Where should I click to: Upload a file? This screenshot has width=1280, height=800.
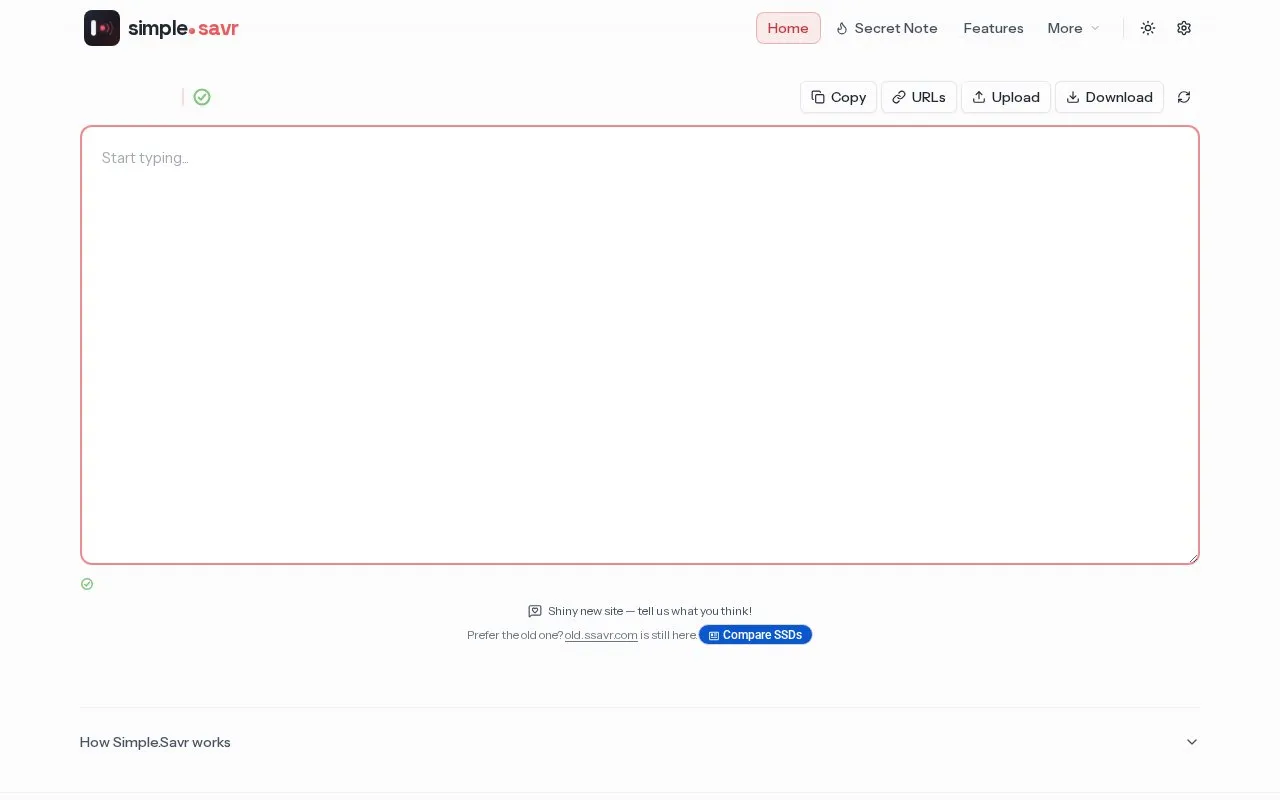point(1006,97)
